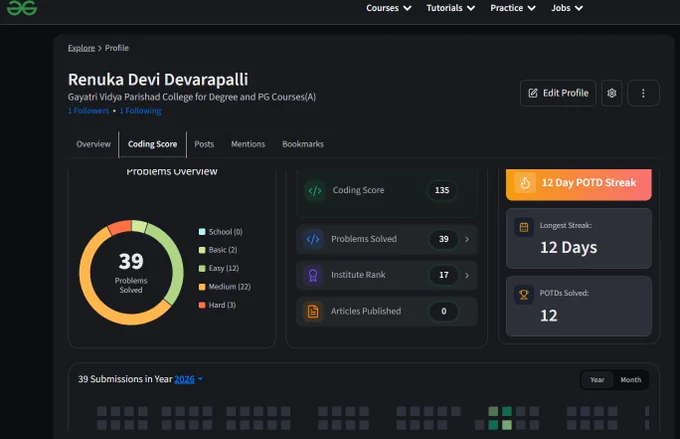Click the Medium (22) legend swatch
680x439 pixels.
202,287
